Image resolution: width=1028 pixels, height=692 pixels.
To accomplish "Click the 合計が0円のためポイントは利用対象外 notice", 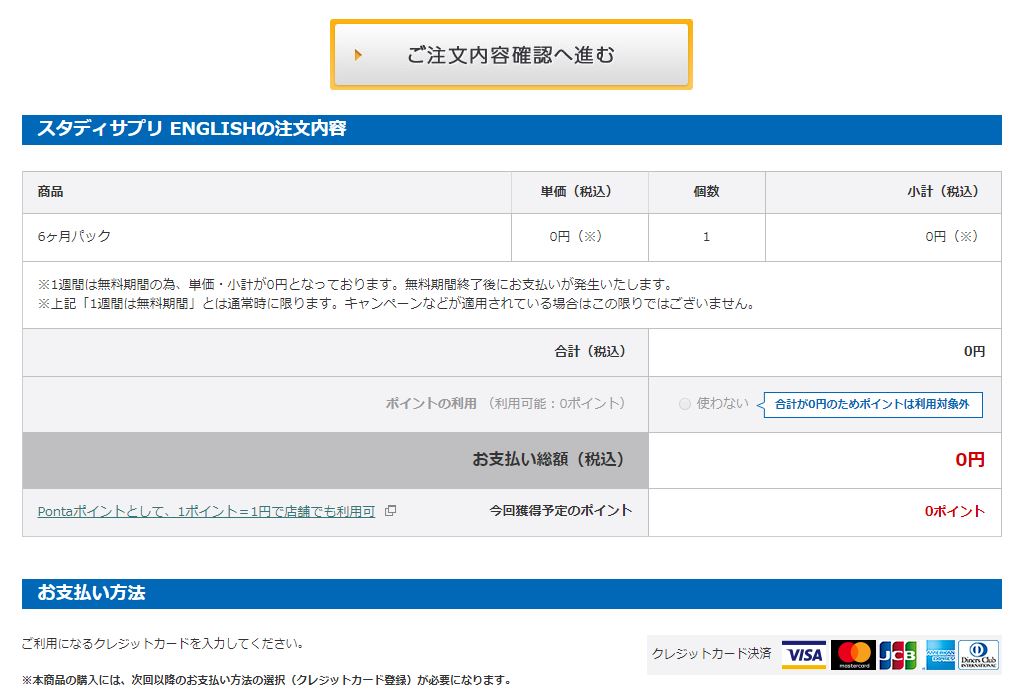I will pyautogui.click(x=872, y=405).
